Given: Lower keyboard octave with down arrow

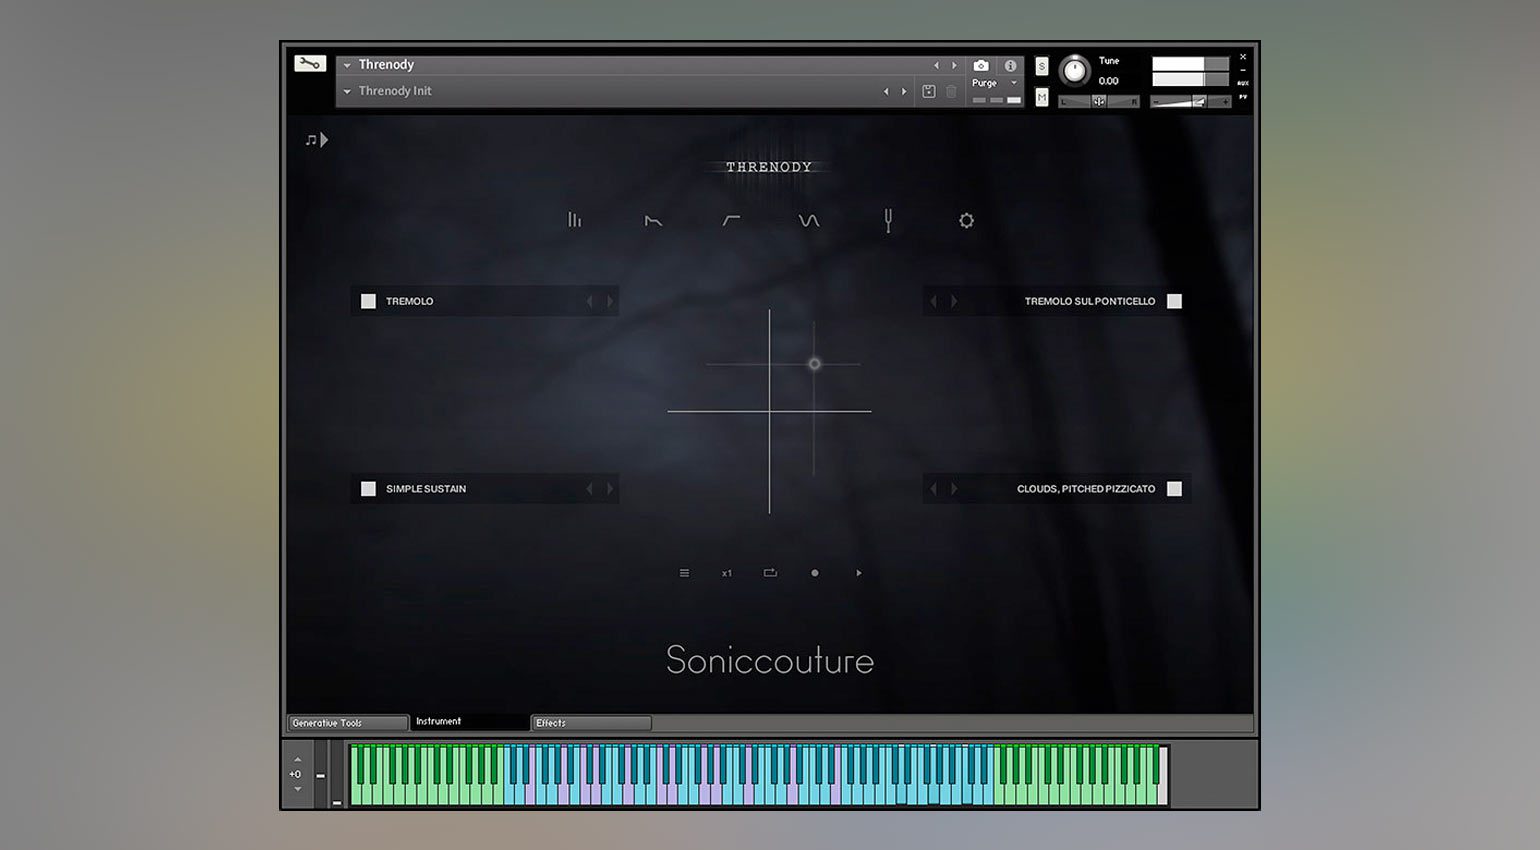Looking at the screenshot, I should point(297,789).
